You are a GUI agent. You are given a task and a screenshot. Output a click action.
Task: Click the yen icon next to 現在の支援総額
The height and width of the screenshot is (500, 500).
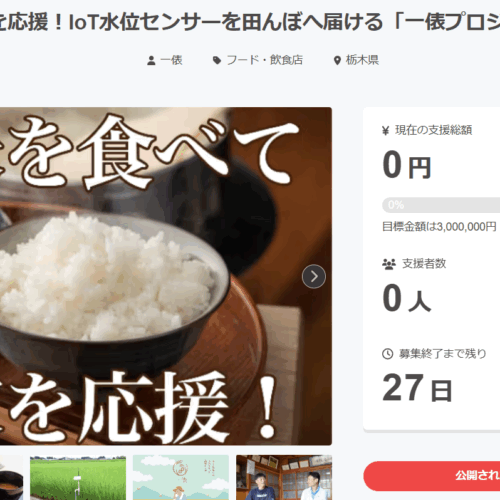click(x=385, y=130)
